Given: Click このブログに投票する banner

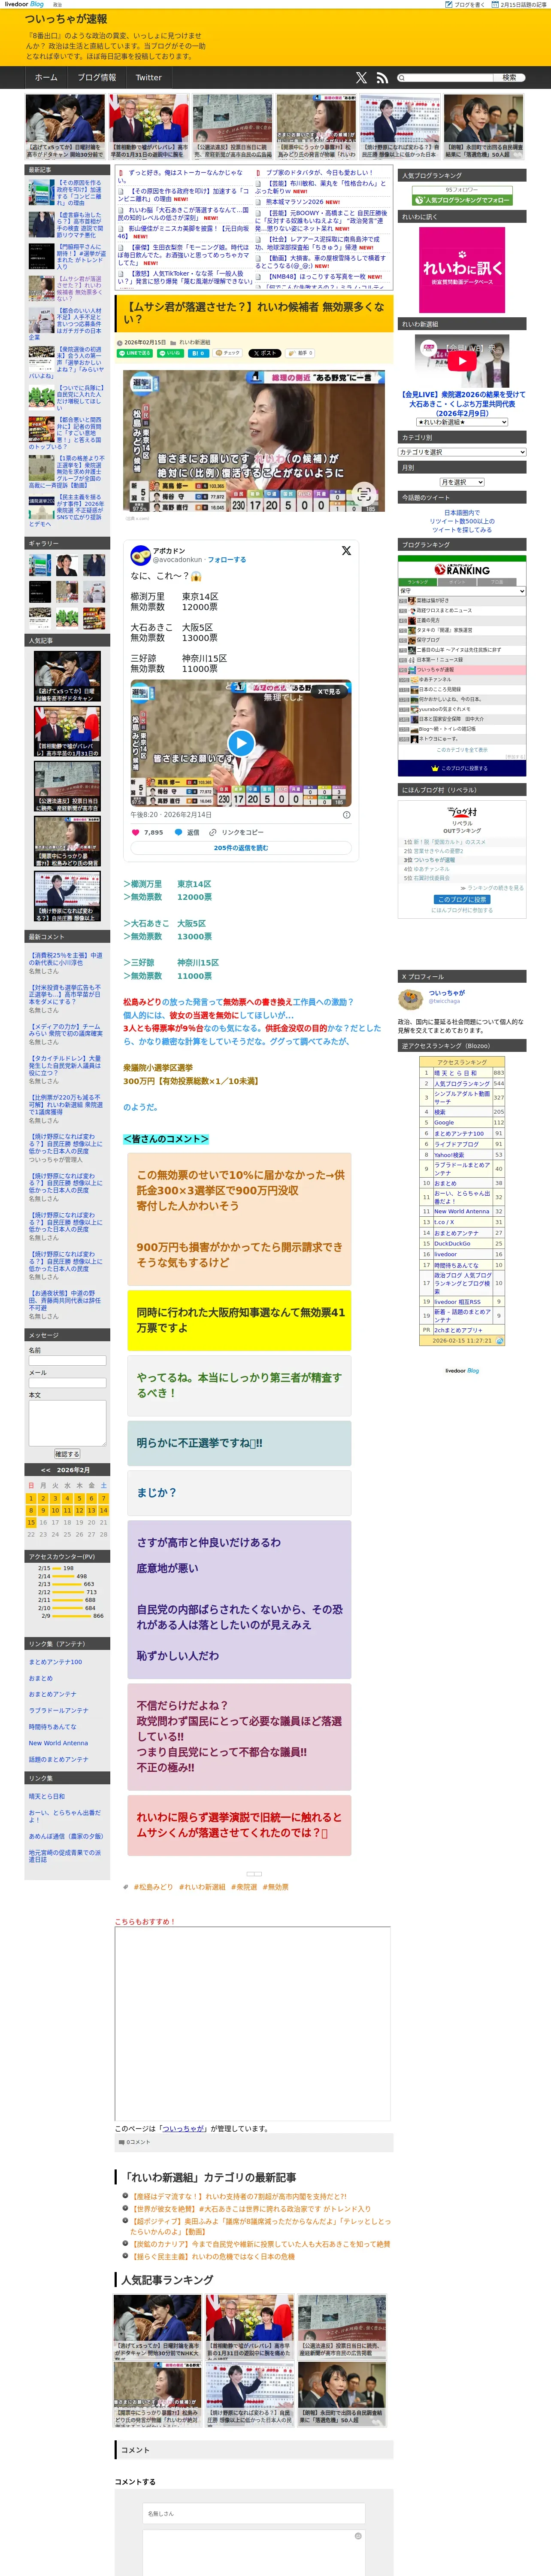Looking at the screenshot, I should (462, 768).
